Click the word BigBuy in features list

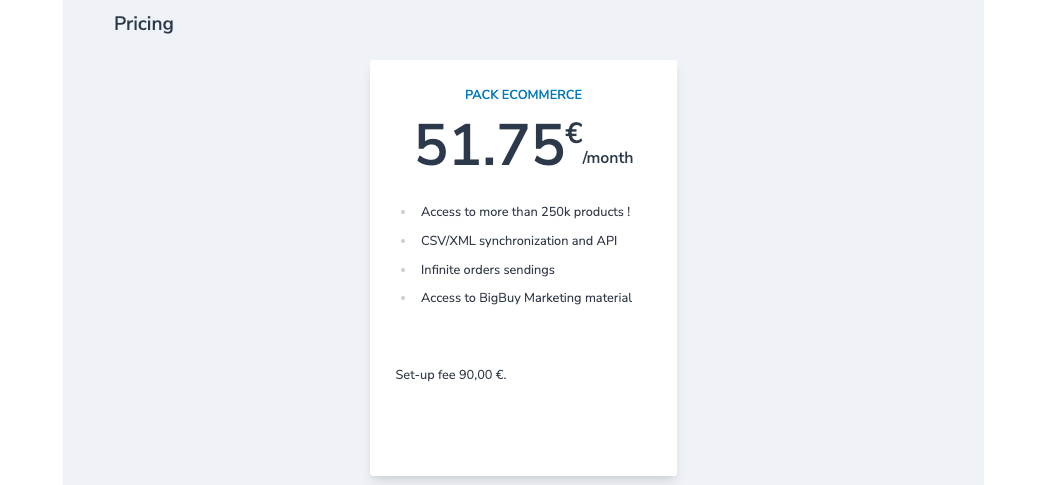click(500, 299)
